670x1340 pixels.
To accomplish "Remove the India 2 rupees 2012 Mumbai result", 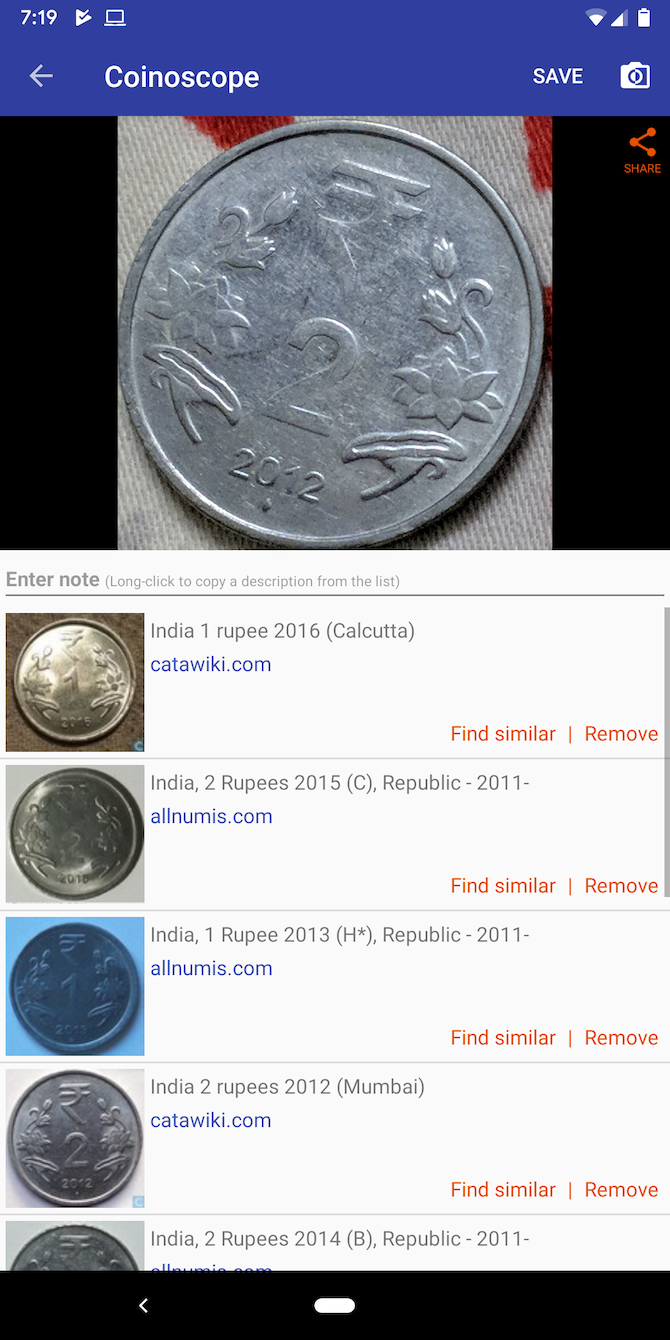I will click(621, 1189).
